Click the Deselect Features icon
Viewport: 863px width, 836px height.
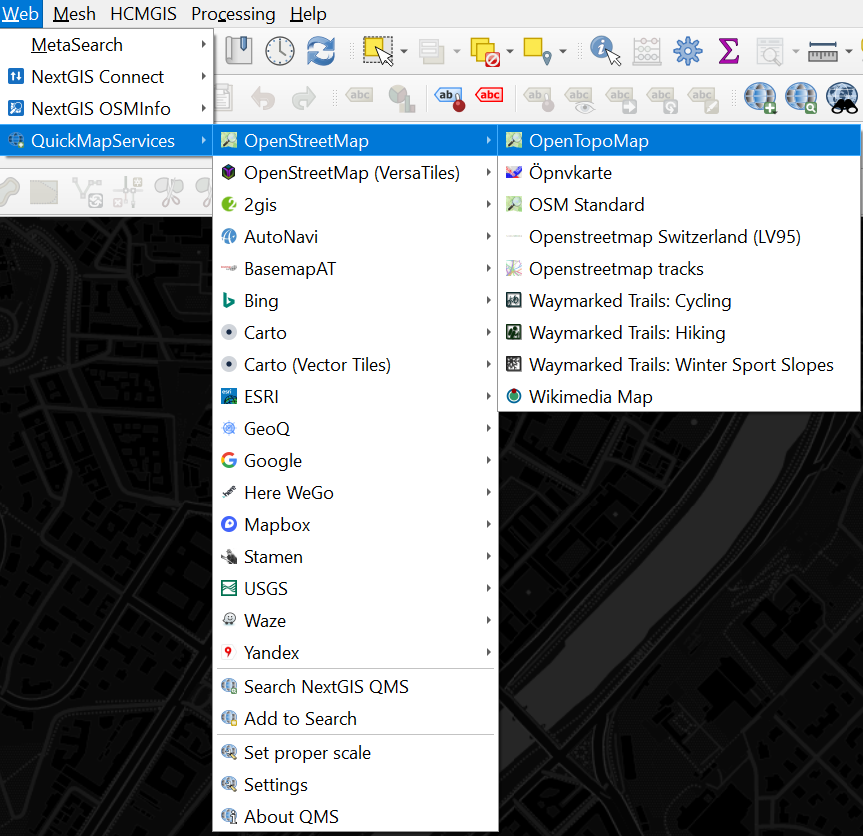[485, 50]
